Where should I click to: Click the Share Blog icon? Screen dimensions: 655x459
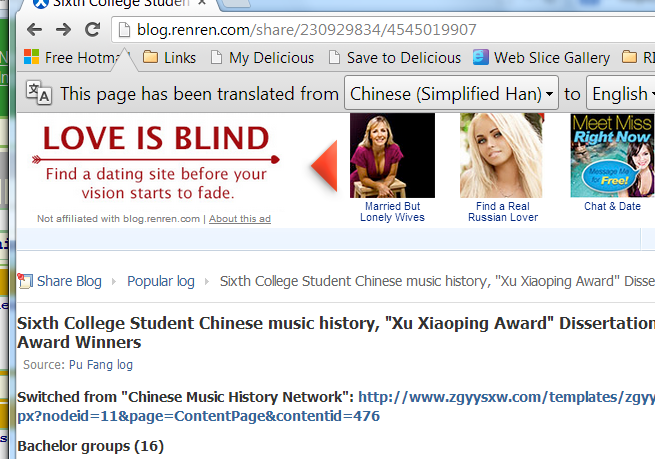pos(25,281)
